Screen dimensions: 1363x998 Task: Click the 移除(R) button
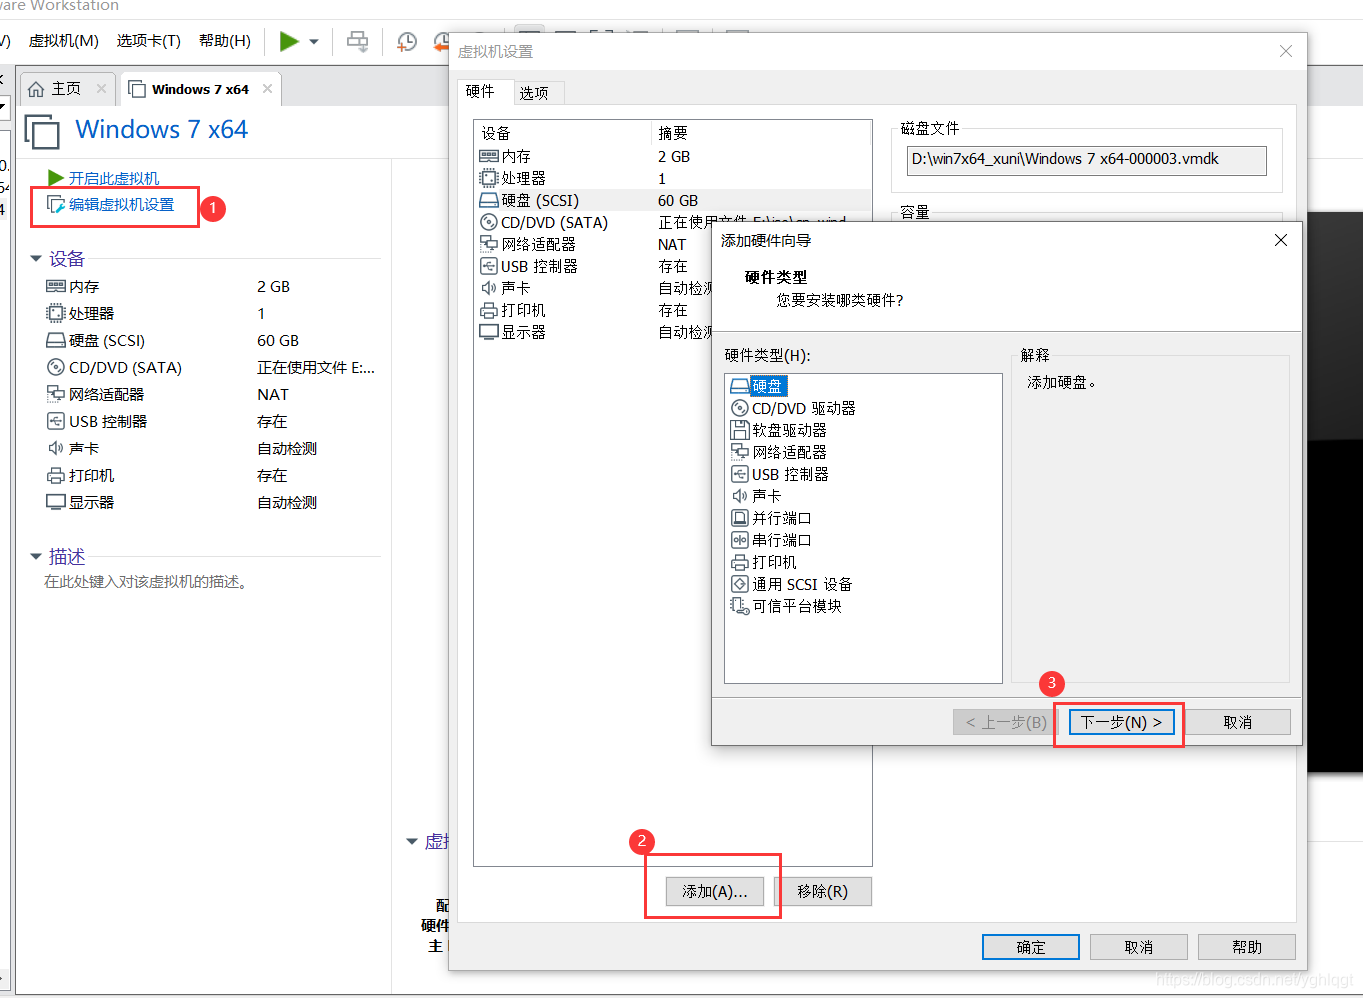[822, 891]
